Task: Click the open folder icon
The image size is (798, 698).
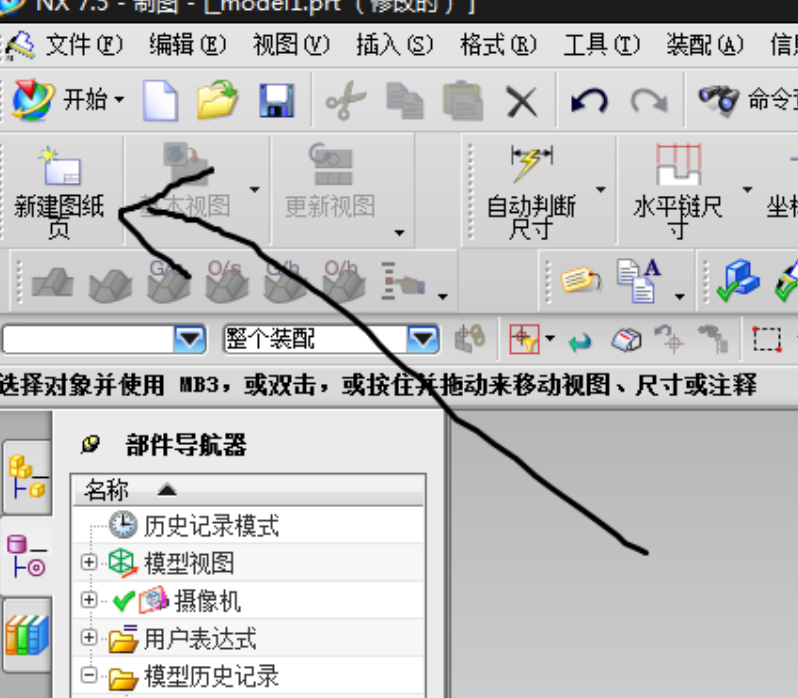Action: [218, 99]
